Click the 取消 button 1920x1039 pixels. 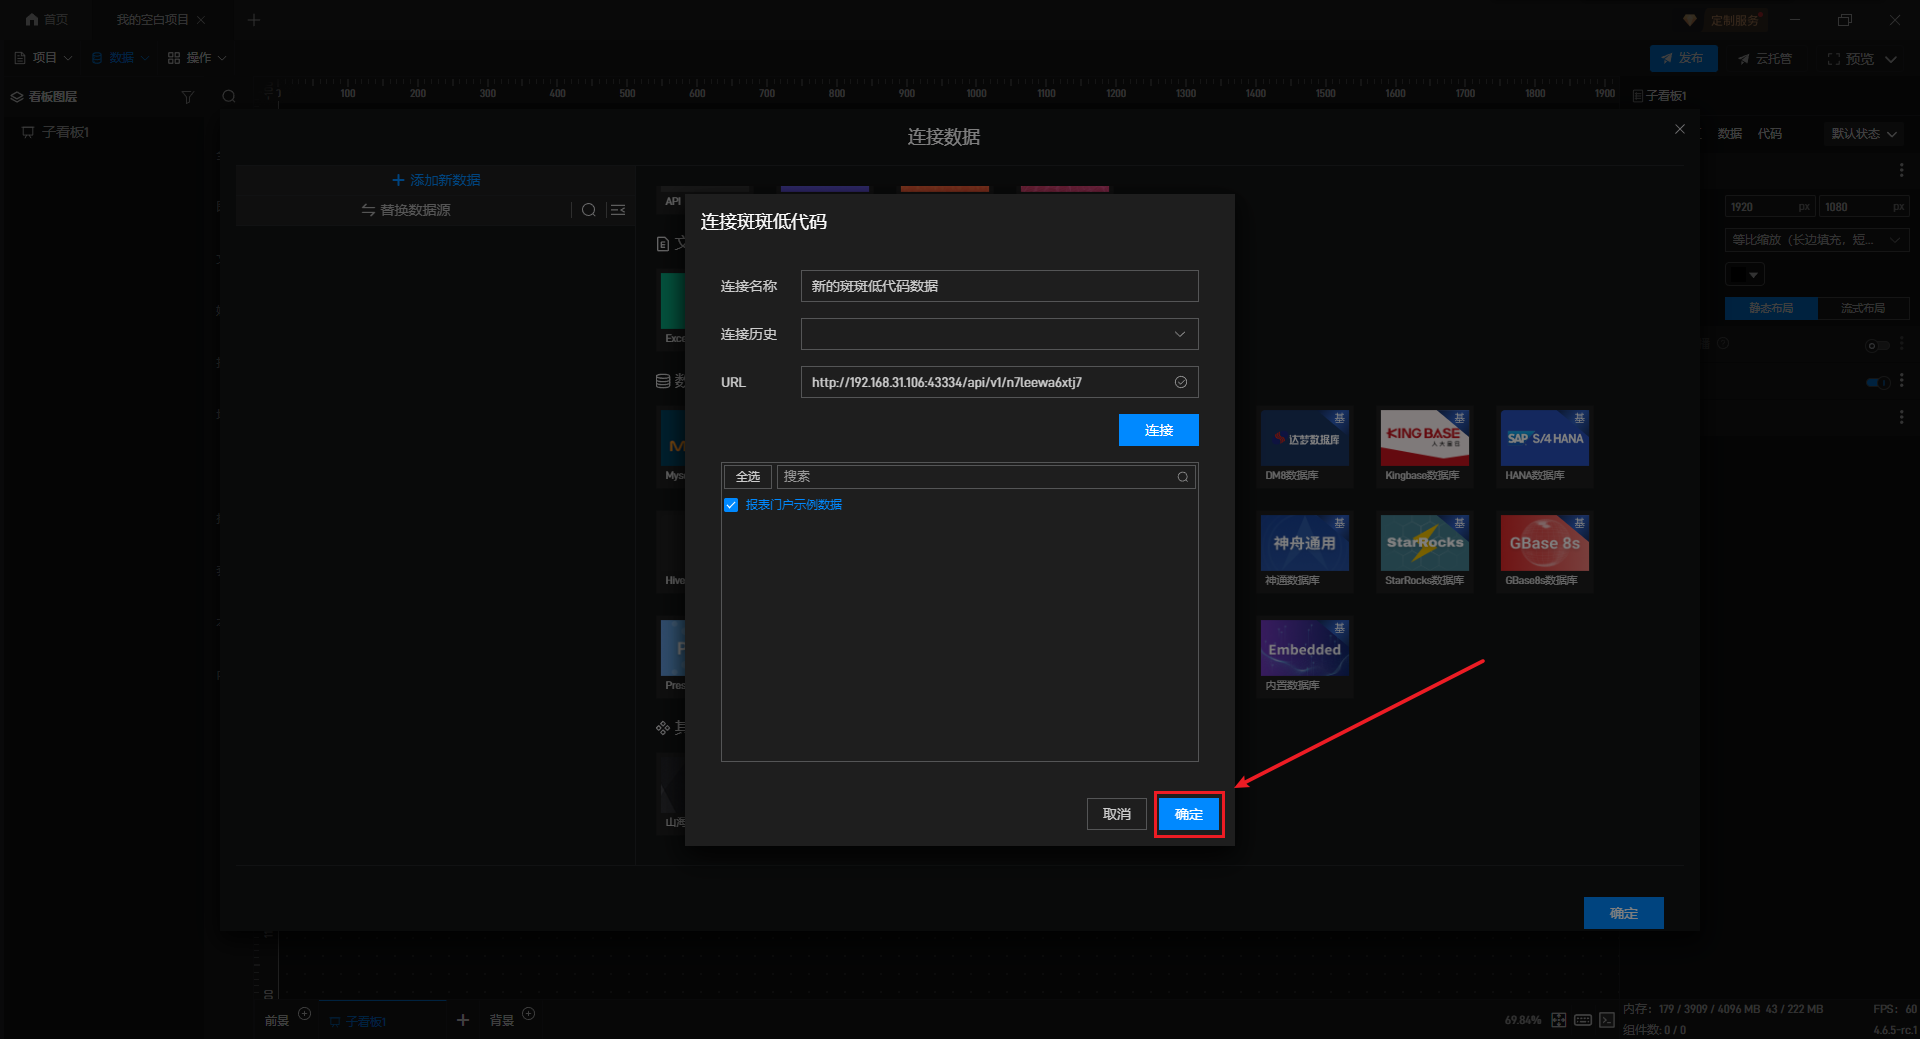click(x=1116, y=814)
